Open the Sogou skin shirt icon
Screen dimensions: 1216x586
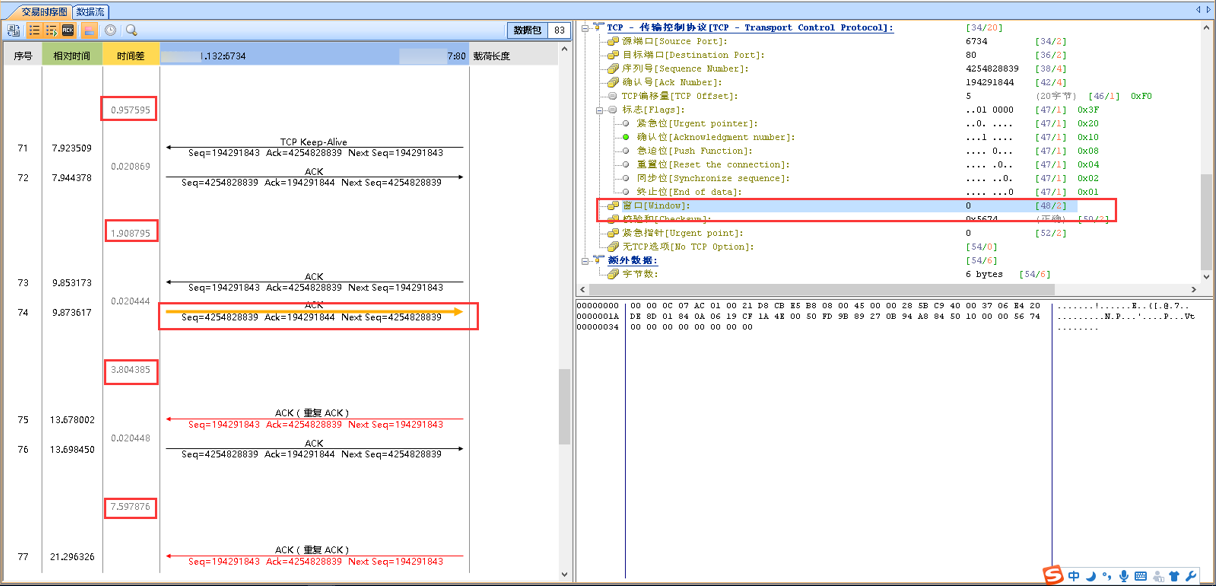click(x=1174, y=576)
